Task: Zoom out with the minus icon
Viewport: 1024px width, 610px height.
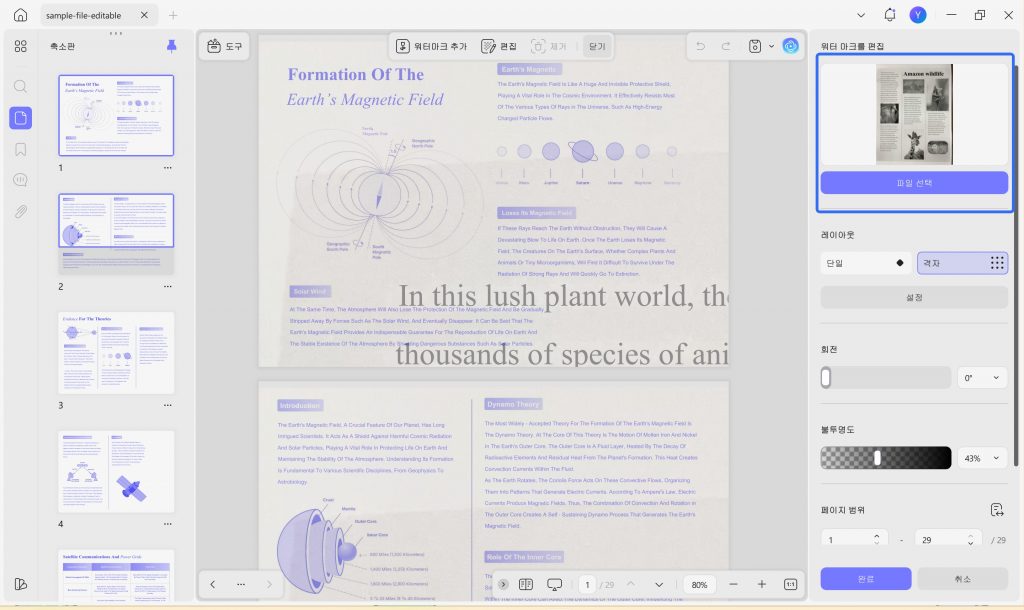Action: click(733, 584)
